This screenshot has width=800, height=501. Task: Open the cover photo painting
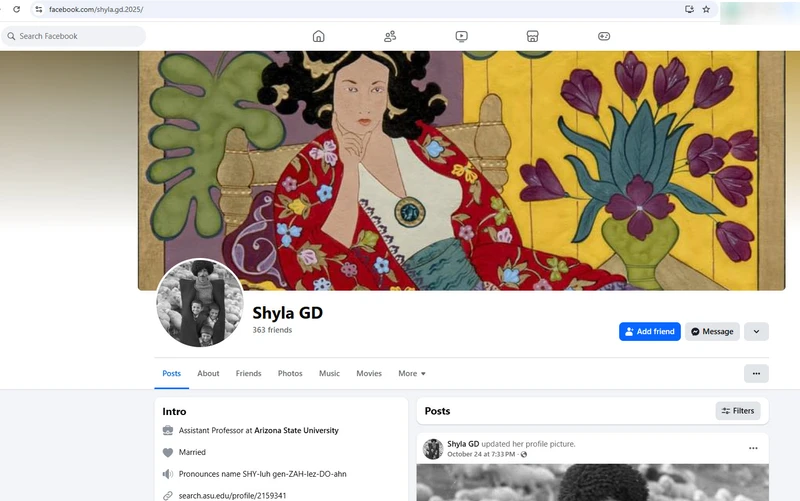point(461,170)
